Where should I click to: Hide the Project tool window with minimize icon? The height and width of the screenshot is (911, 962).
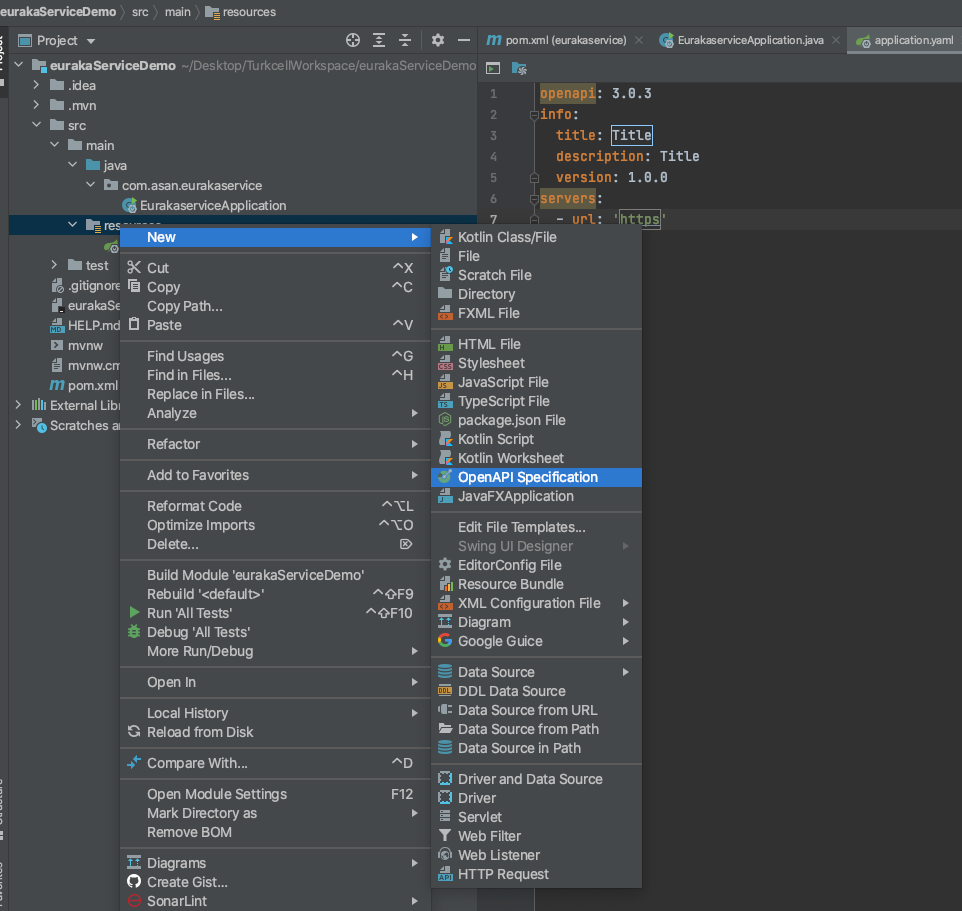463,38
